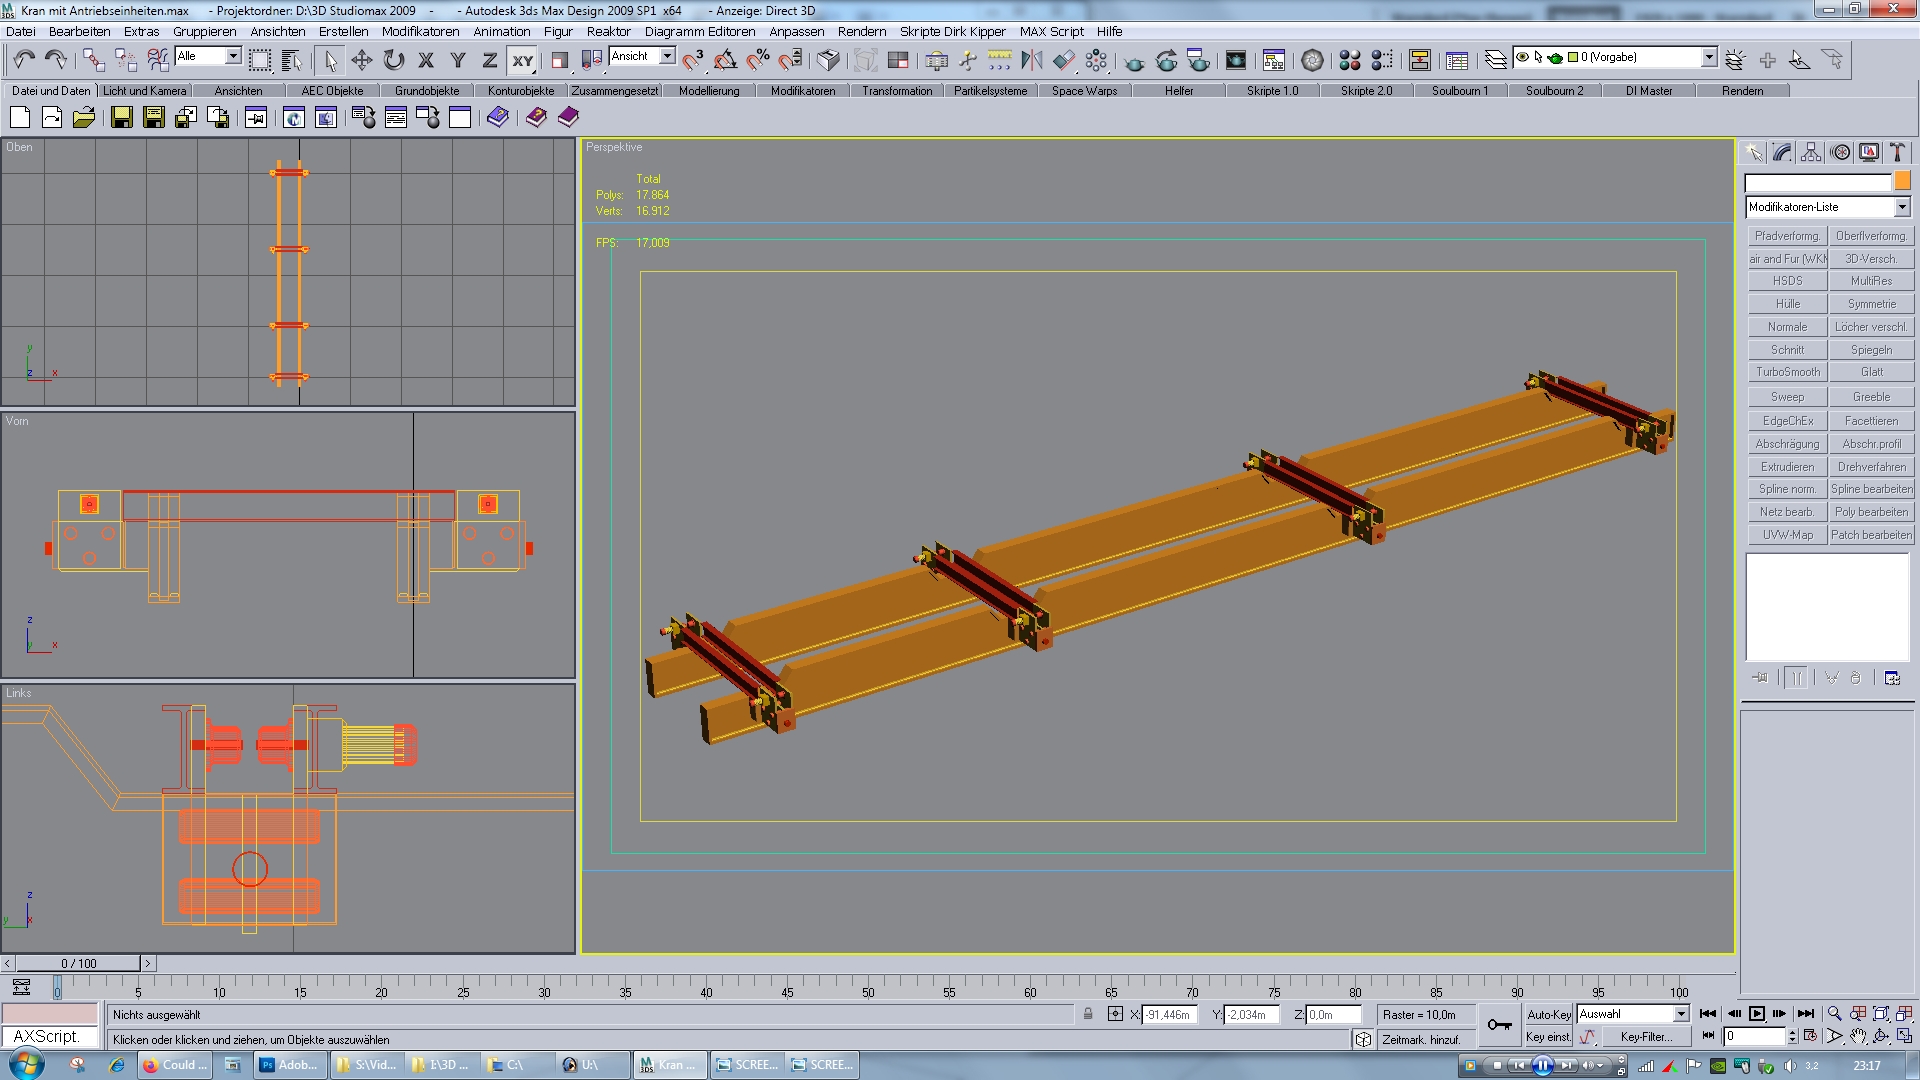Click the TurboSmooth modifier button
Screen dimensions: 1920x1080
click(1787, 372)
